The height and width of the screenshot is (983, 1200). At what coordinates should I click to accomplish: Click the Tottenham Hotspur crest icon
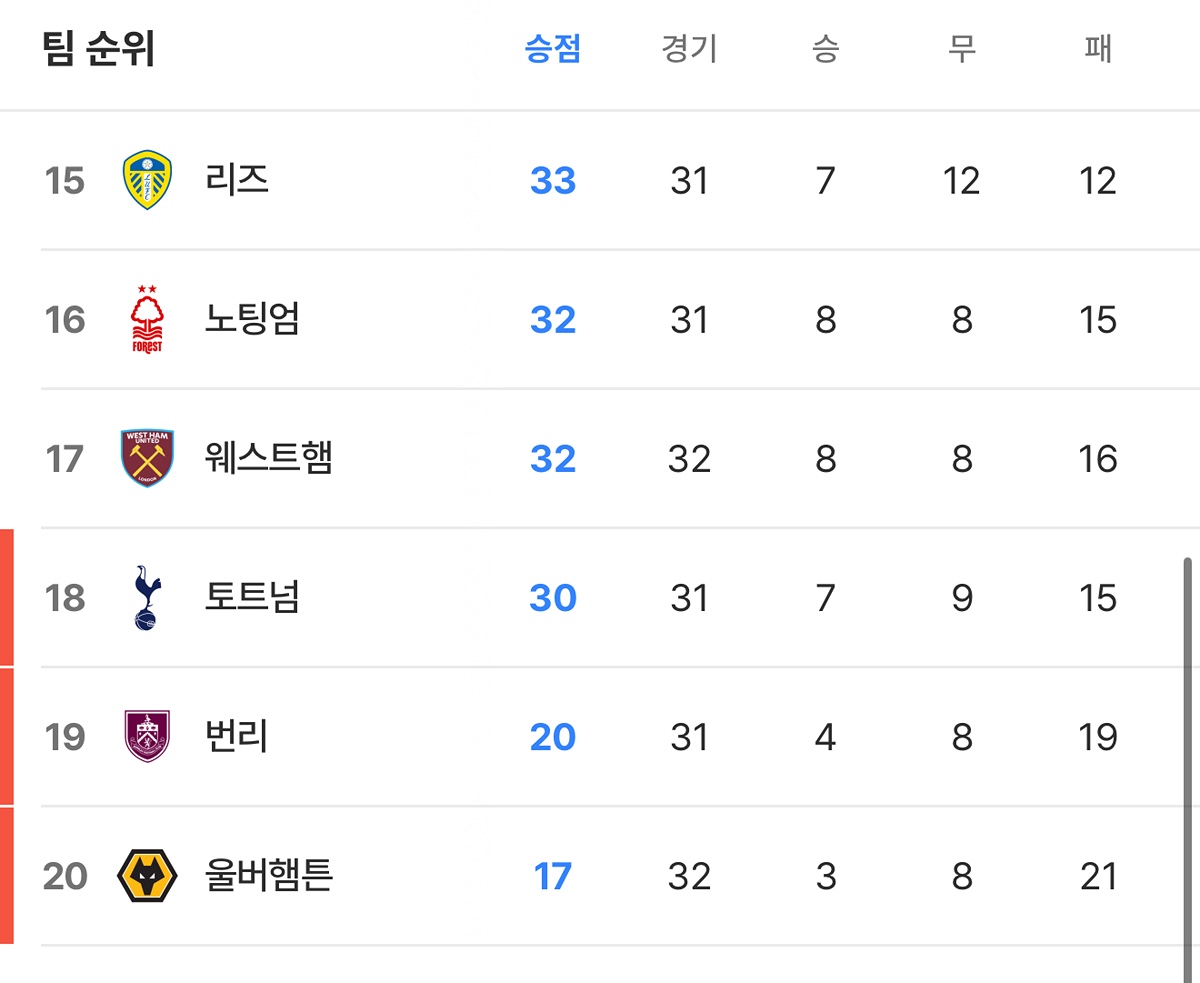pos(147,597)
